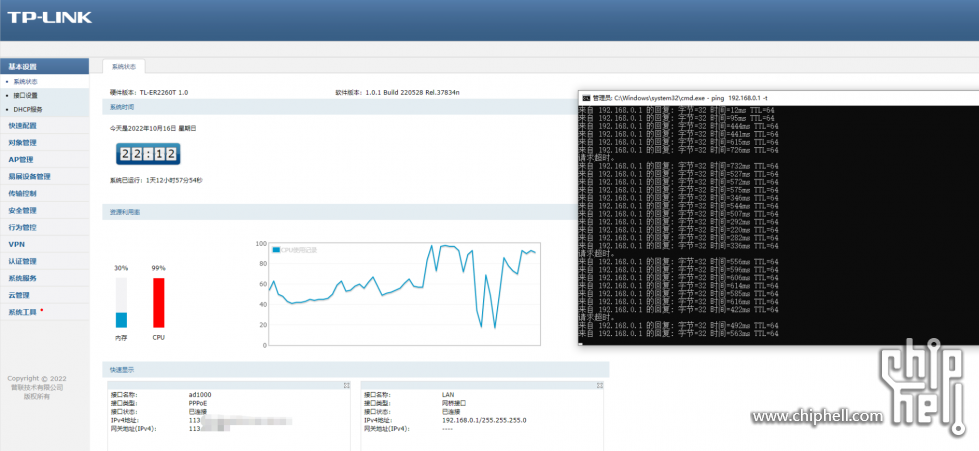Collapse the 基本设置 menu section
979x451 pixels.
pyautogui.click(x=44, y=66)
